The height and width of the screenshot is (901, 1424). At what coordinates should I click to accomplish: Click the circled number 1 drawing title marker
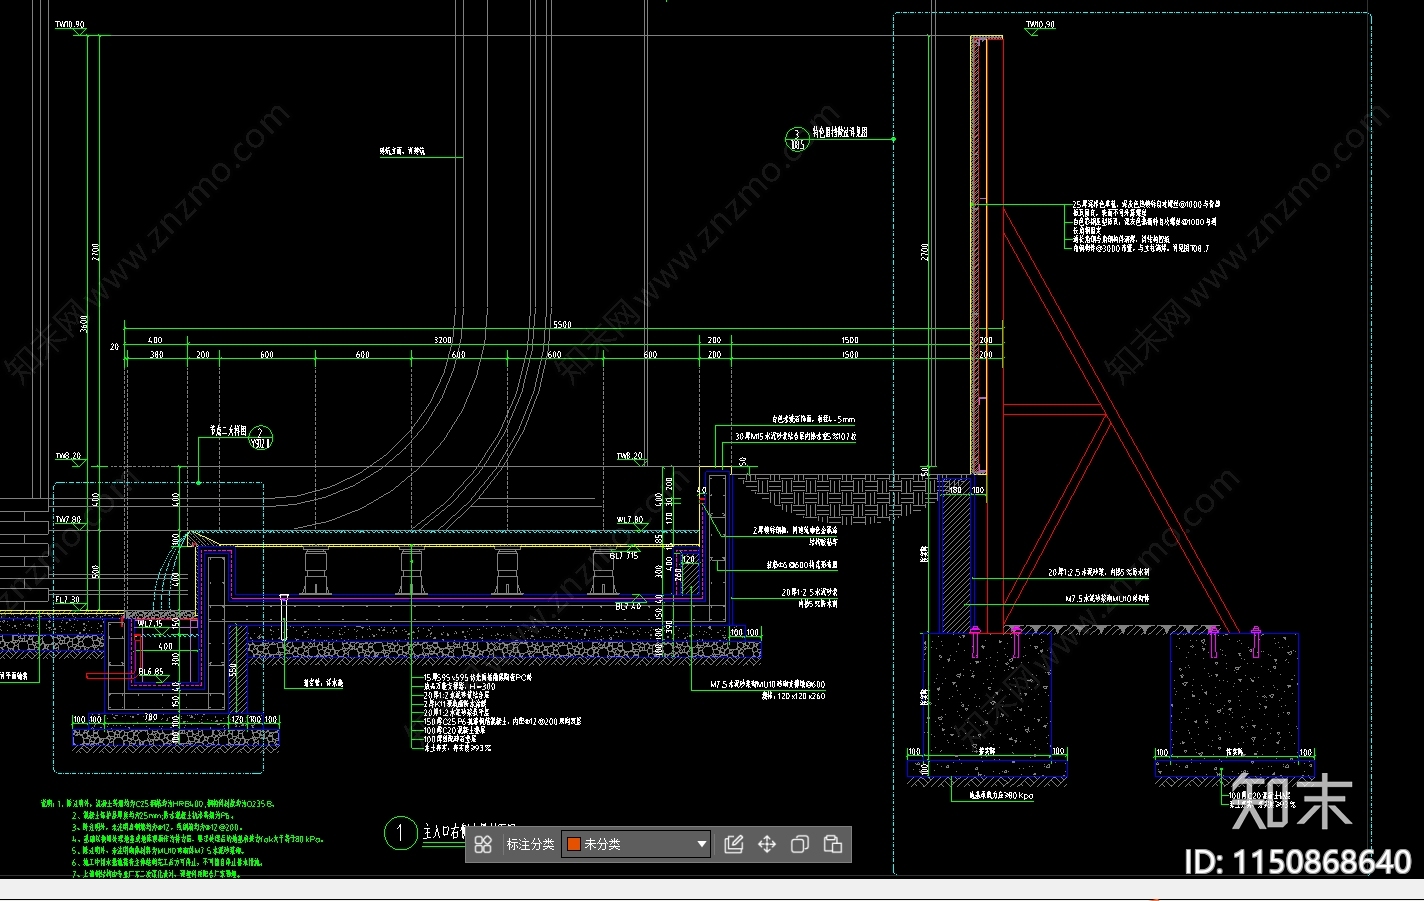pos(401,832)
